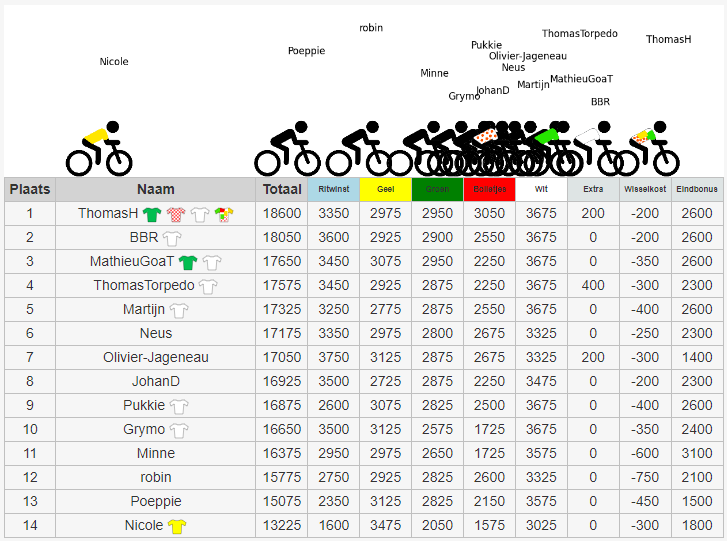This screenshot has width=727, height=541.
Task: Click the Eindbonus column header
Action: pos(697,189)
